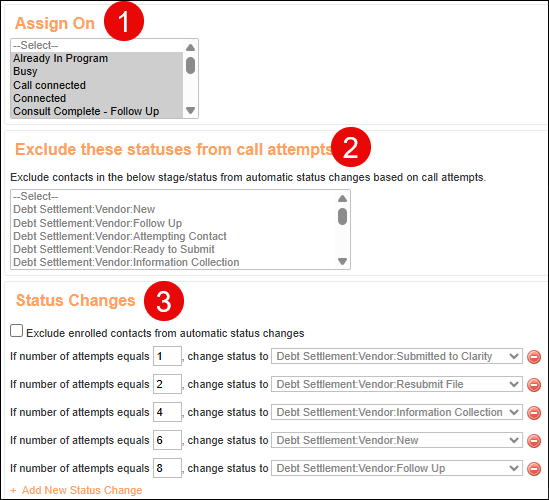The width and height of the screenshot is (549, 500).
Task: Select Connected in the Assign On list
Action: [97, 98]
